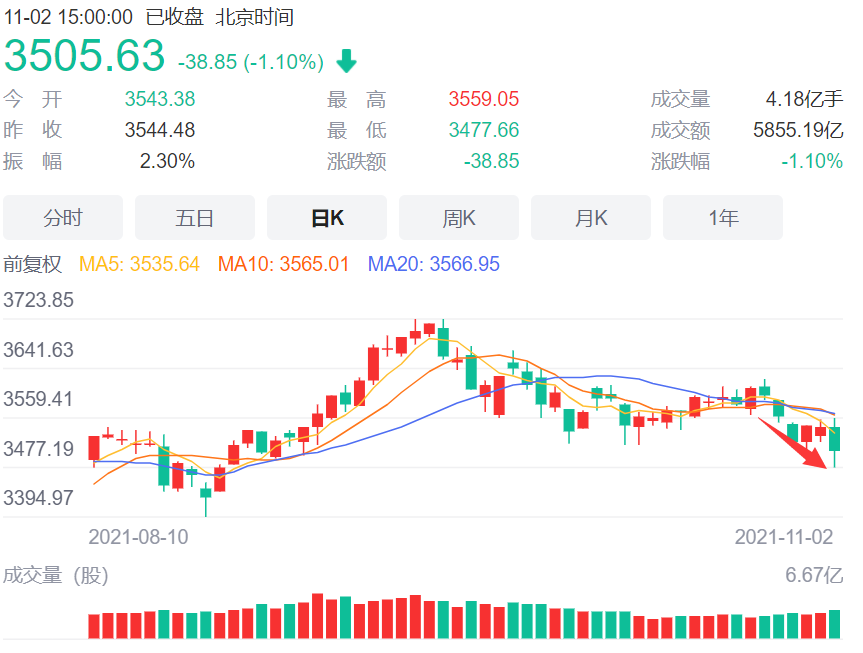Click the 昨收 value 3544.48
The height and width of the screenshot is (653, 863).
point(160,130)
